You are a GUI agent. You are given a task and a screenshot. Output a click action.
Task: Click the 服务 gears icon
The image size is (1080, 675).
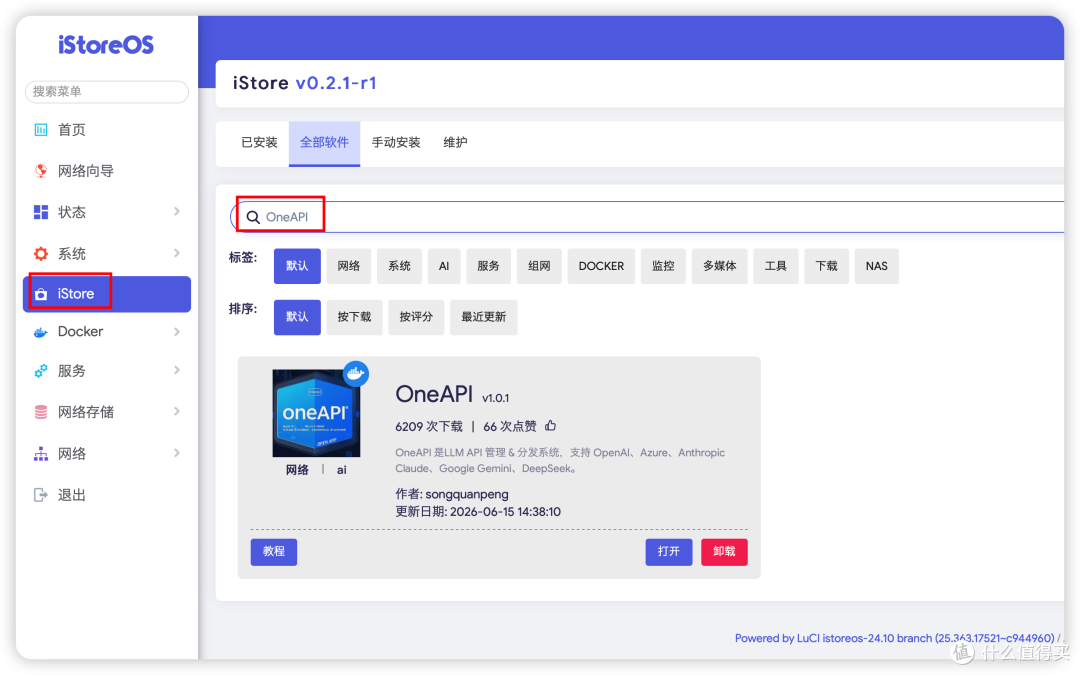pos(41,371)
